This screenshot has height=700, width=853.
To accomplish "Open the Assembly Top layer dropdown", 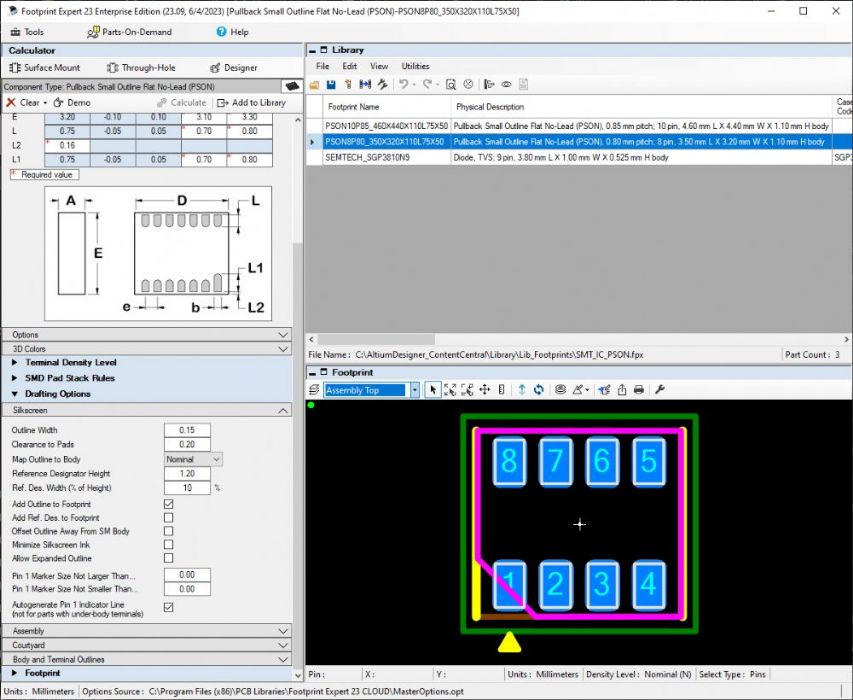I will (414, 390).
